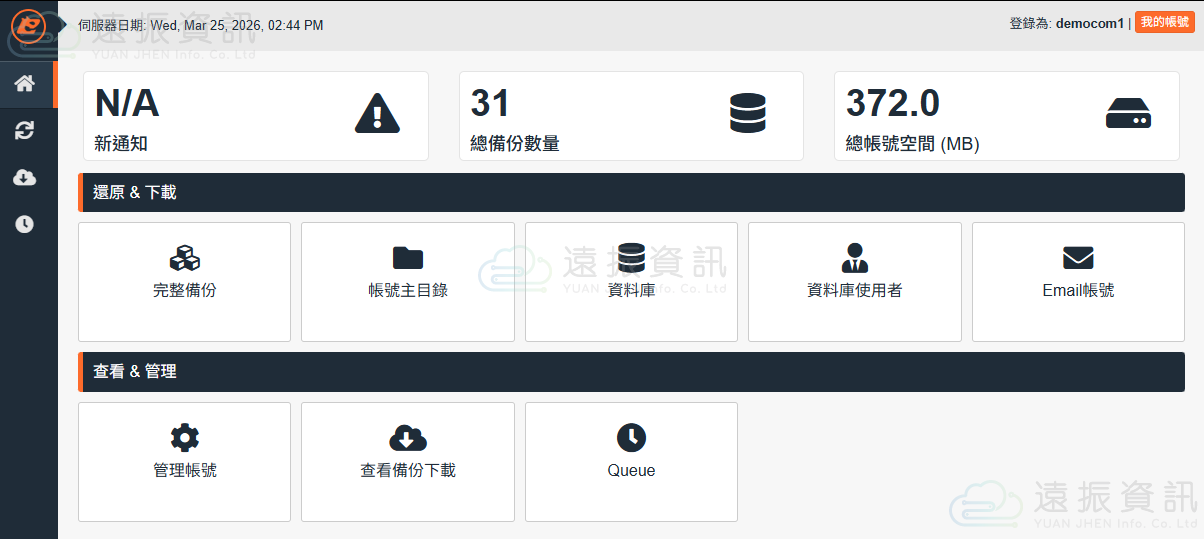Open the 管理帳號 manage account tile
This screenshot has width=1204, height=539.
[x=184, y=461]
